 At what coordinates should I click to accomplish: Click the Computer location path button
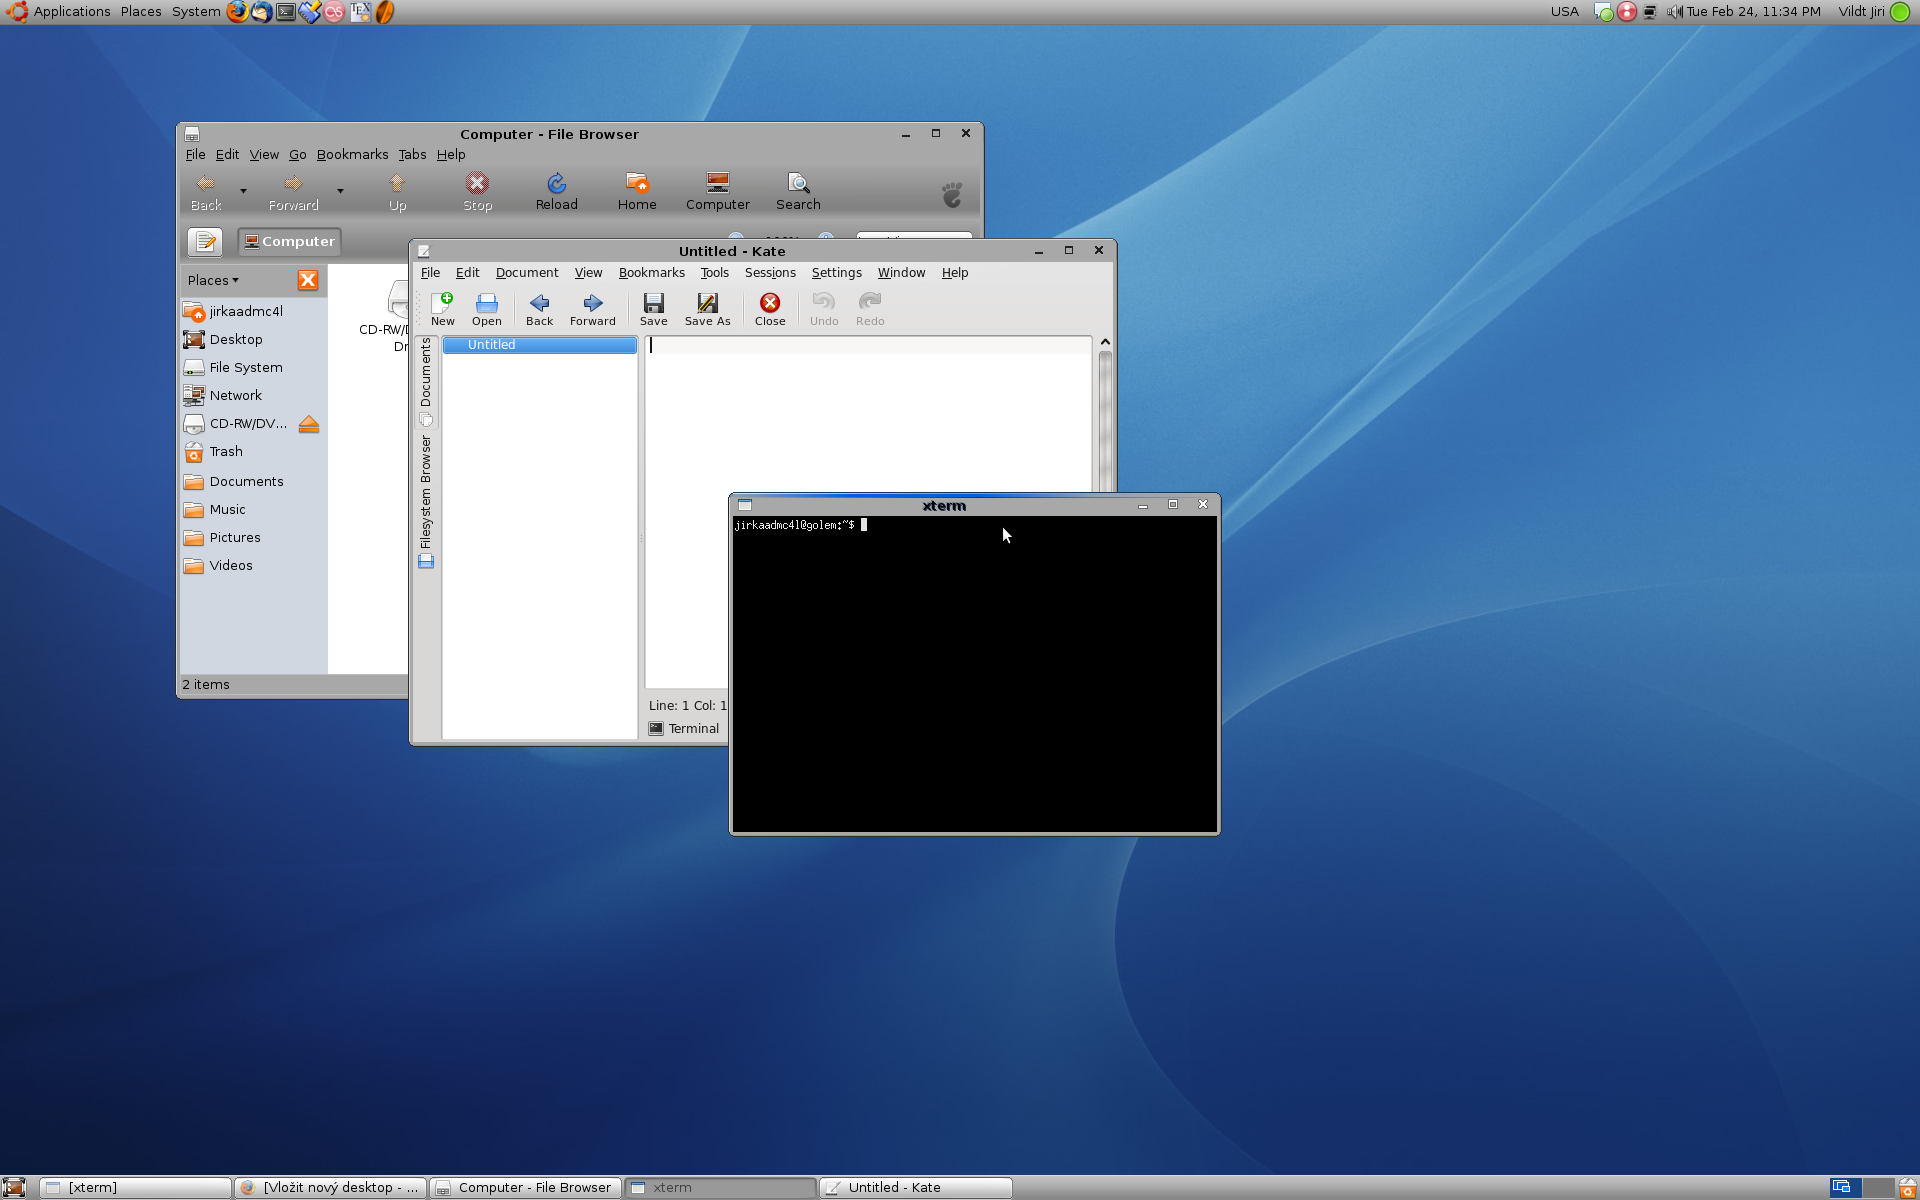click(x=289, y=241)
